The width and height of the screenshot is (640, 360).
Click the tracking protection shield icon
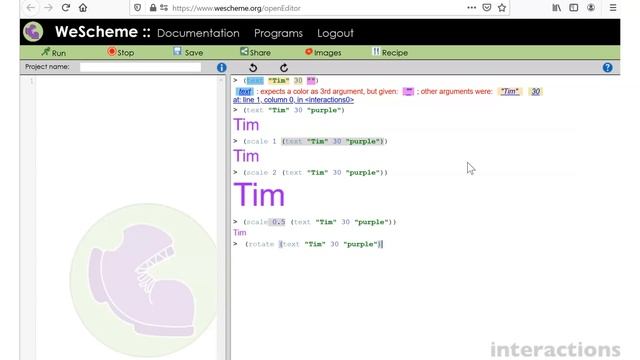pyautogui.click(x=138, y=8)
